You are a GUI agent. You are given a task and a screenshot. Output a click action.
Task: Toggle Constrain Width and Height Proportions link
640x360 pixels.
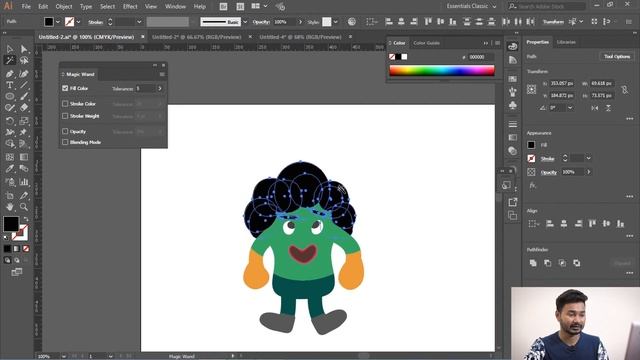pyautogui.click(x=624, y=89)
